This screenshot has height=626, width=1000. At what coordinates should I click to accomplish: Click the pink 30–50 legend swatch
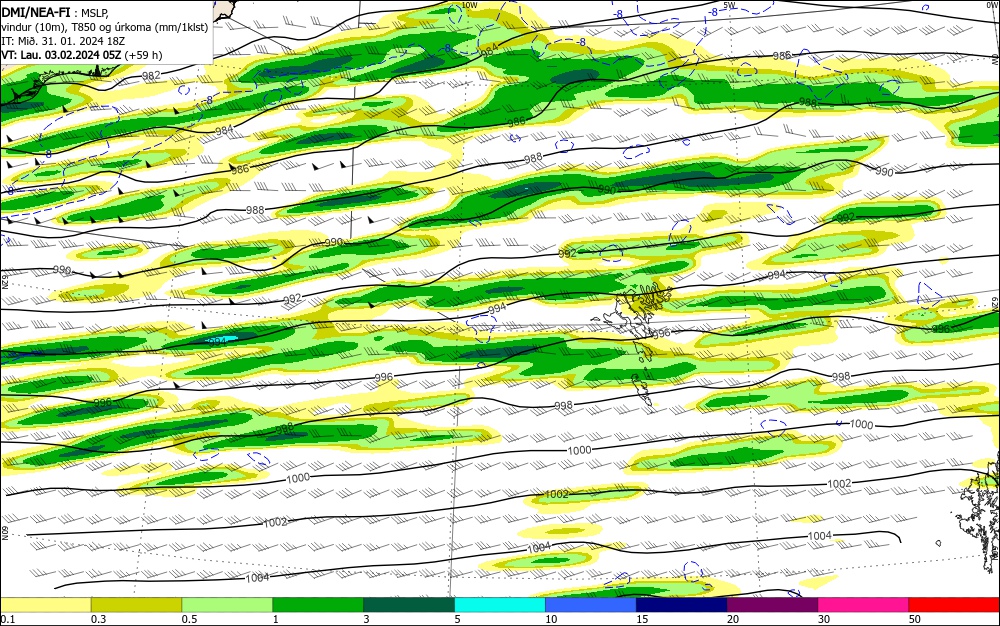pos(863,605)
